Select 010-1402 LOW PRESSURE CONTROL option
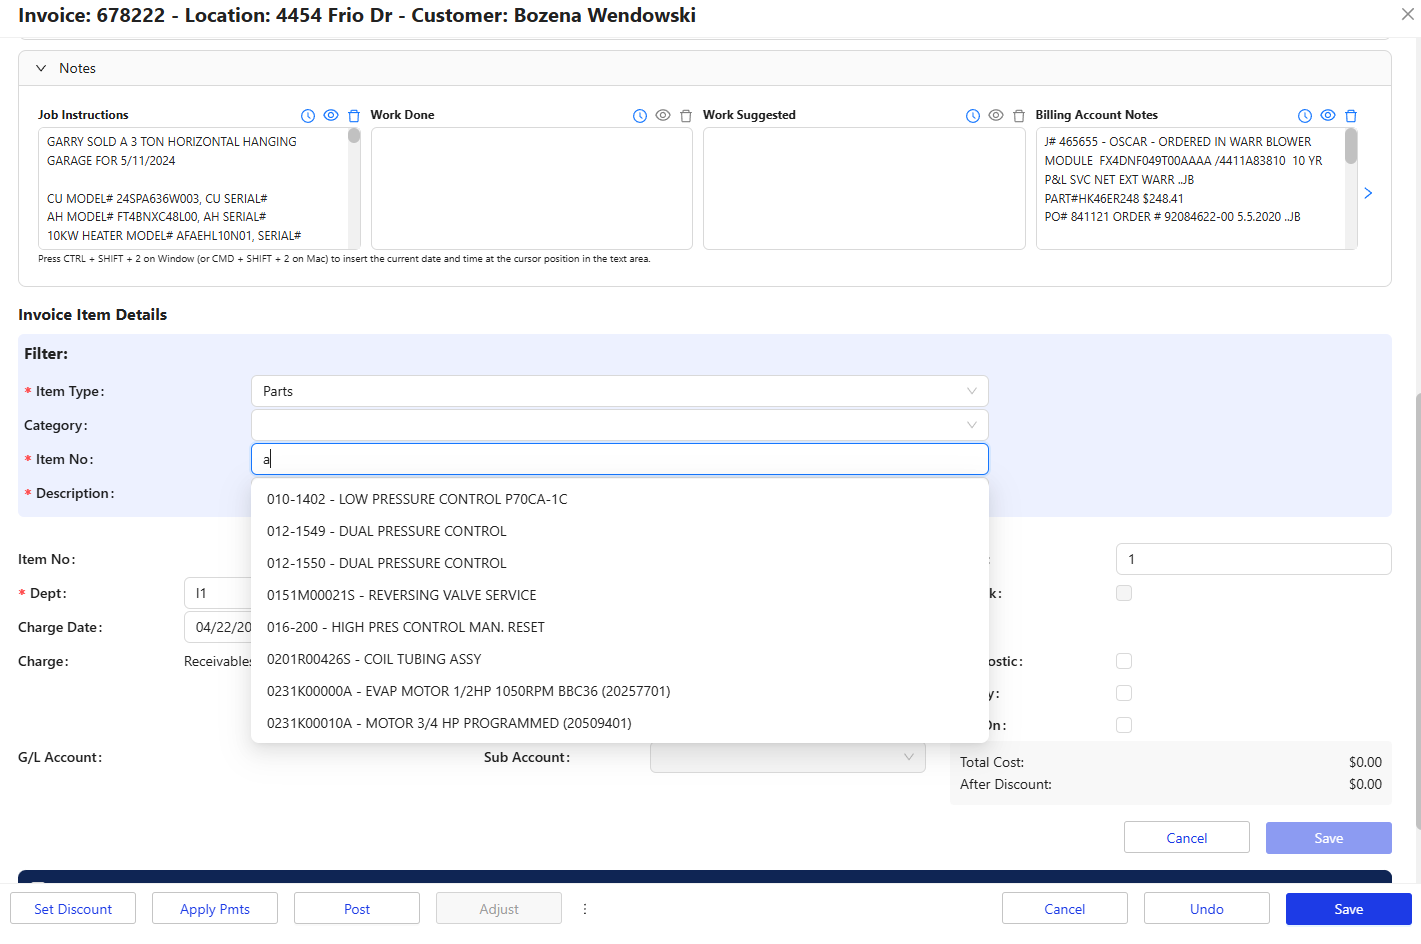Image resolution: width=1421 pixels, height=944 pixels. (x=620, y=499)
